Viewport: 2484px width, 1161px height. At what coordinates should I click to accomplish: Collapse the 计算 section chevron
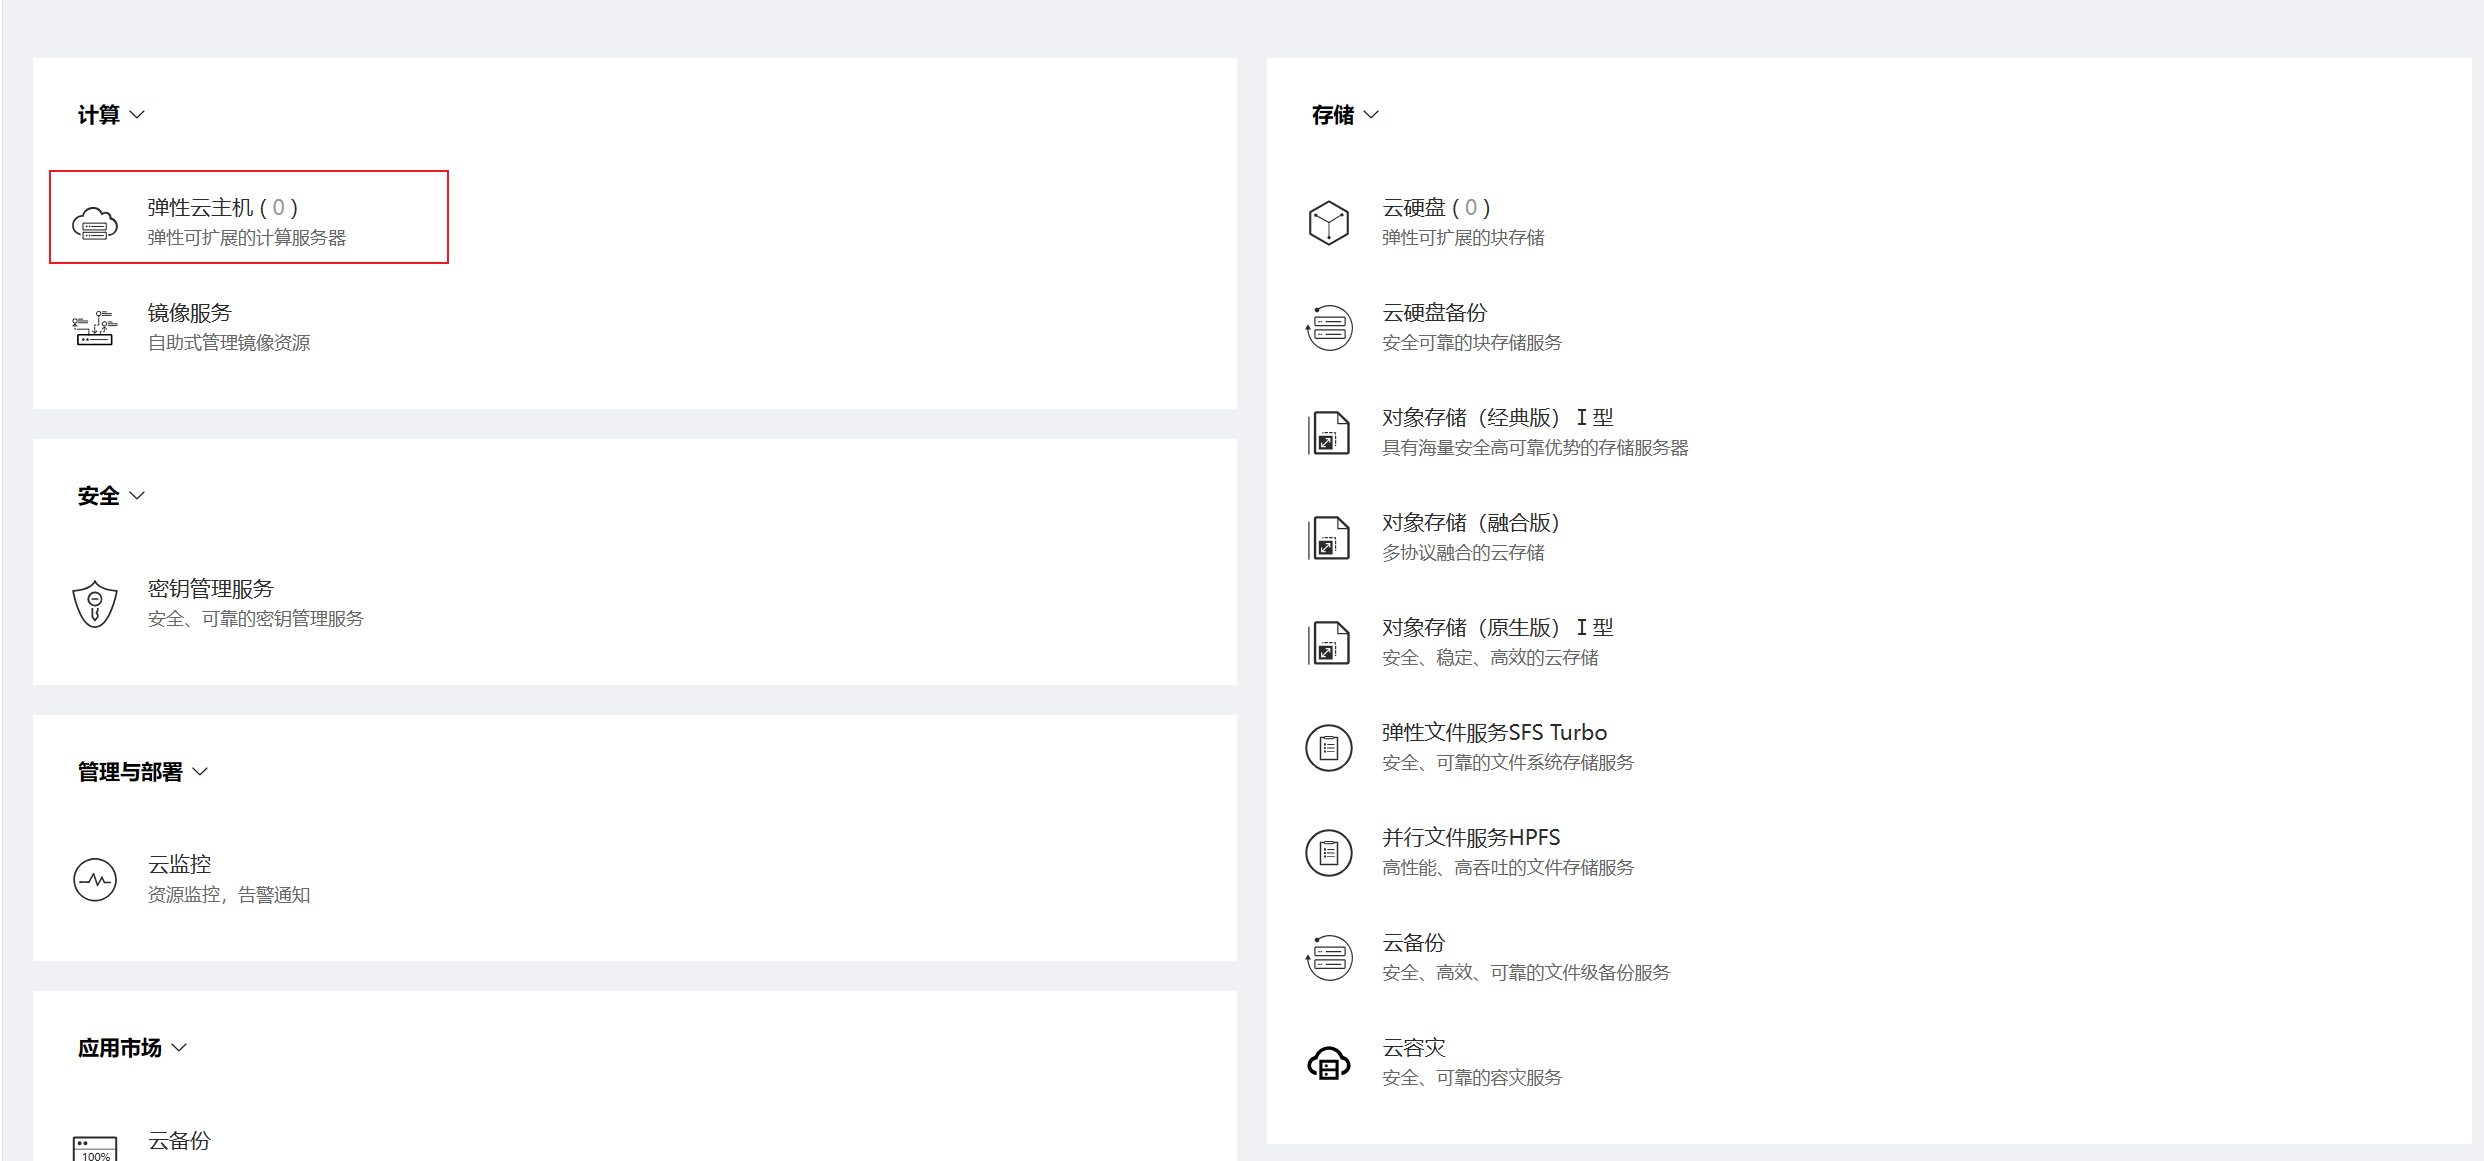pyautogui.click(x=138, y=115)
